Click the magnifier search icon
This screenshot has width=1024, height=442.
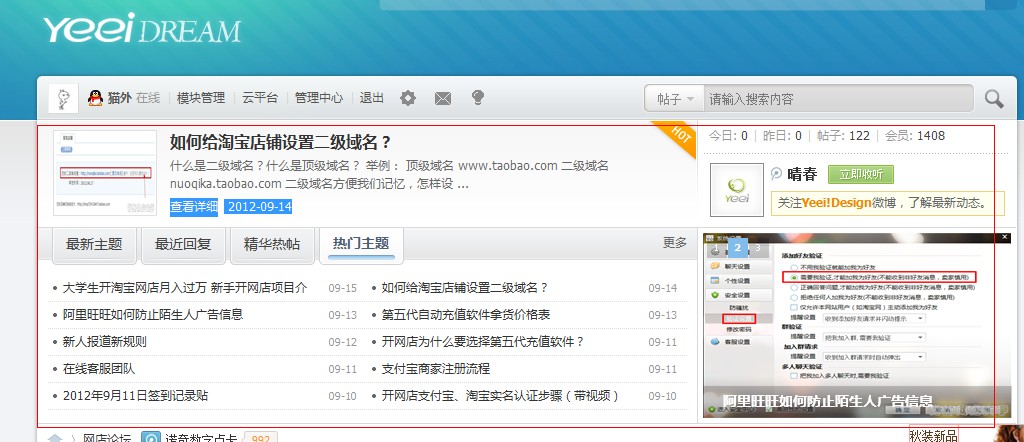tap(994, 99)
